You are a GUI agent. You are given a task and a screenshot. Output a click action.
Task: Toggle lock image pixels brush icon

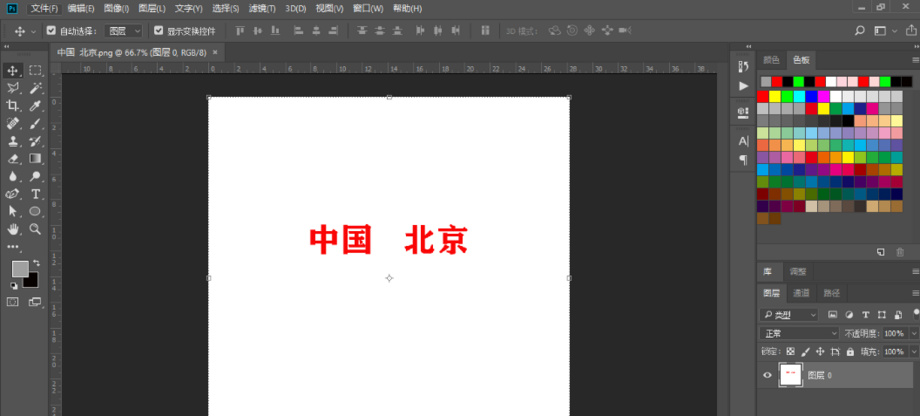(806, 351)
